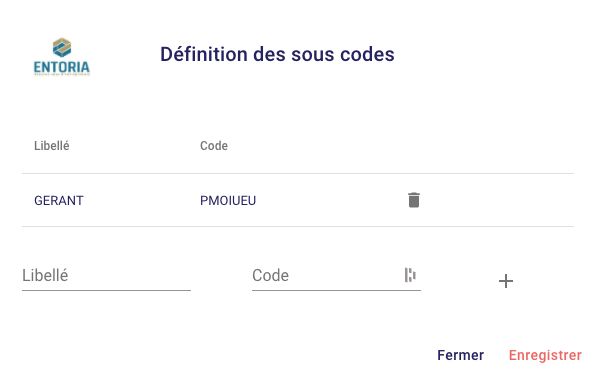Screen dimensions: 596x376
Task: Click the Définition des sous codes title
Action: 277,54
